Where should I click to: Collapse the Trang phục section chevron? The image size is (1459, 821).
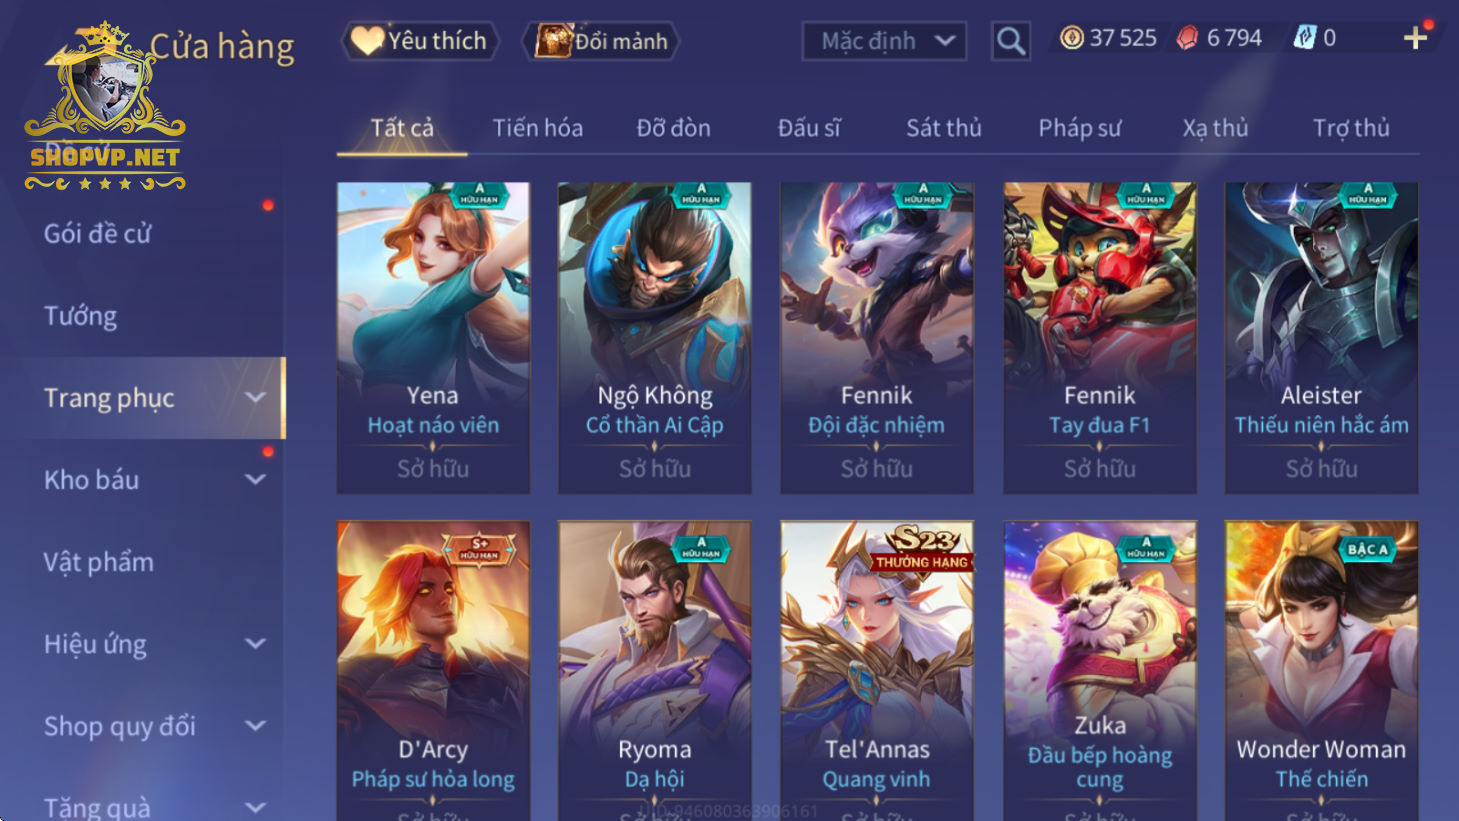coord(256,398)
